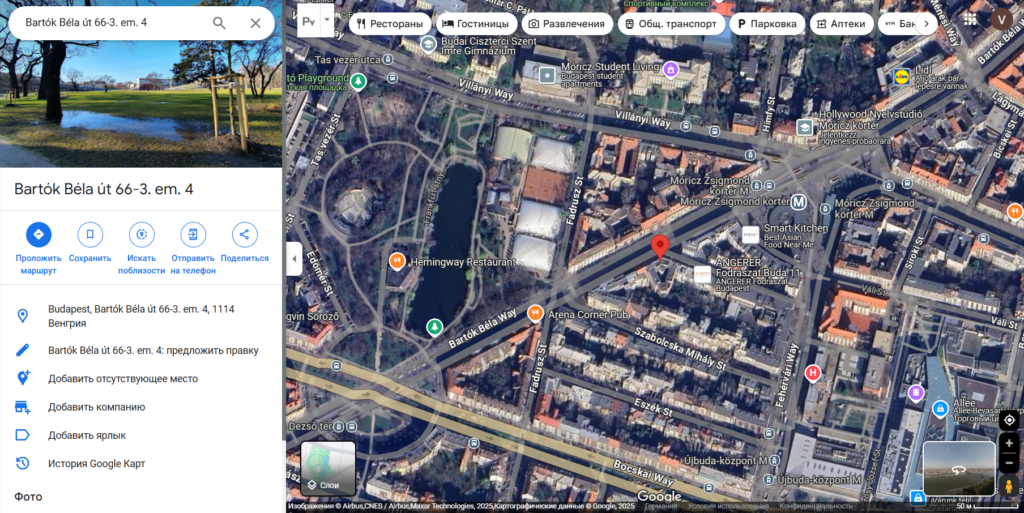Screen dimensions: 1024x513
Task: Open Hemingway Restaurant marker
Action: [x=397, y=261]
